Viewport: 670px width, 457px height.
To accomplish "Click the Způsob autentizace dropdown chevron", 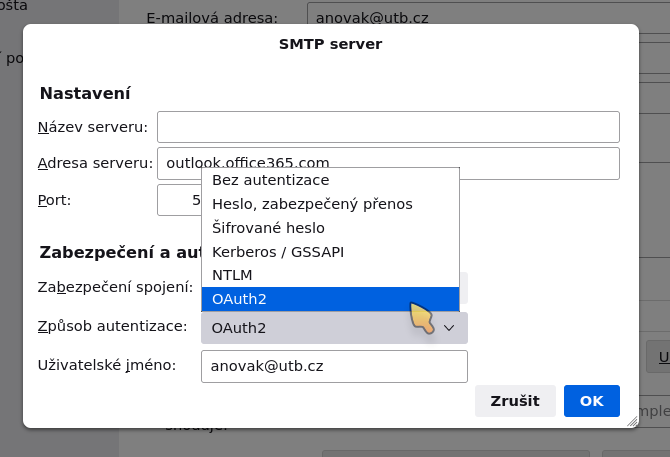I will [x=449, y=328].
